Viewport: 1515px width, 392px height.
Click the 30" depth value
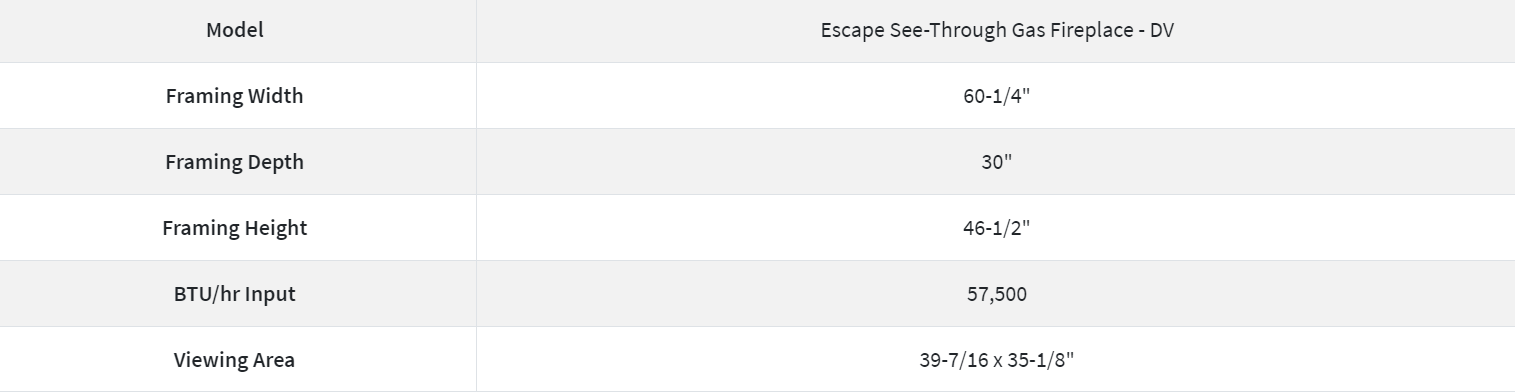pyautogui.click(x=996, y=162)
